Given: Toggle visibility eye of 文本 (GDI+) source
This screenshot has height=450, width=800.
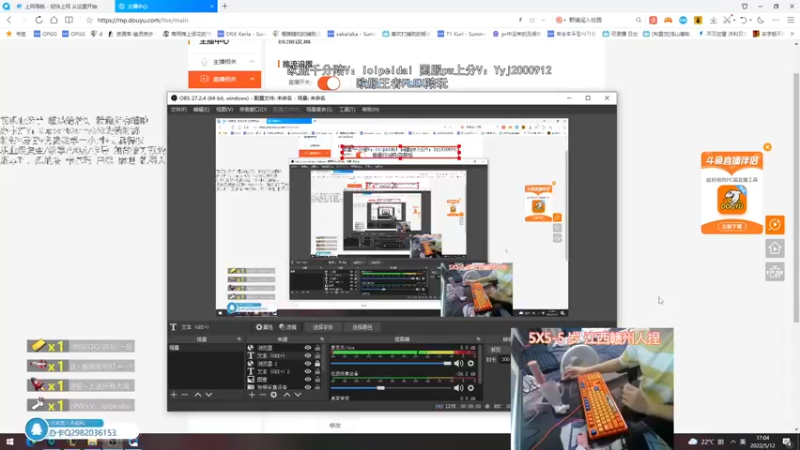Looking at the screenshot, I should 308,356.
